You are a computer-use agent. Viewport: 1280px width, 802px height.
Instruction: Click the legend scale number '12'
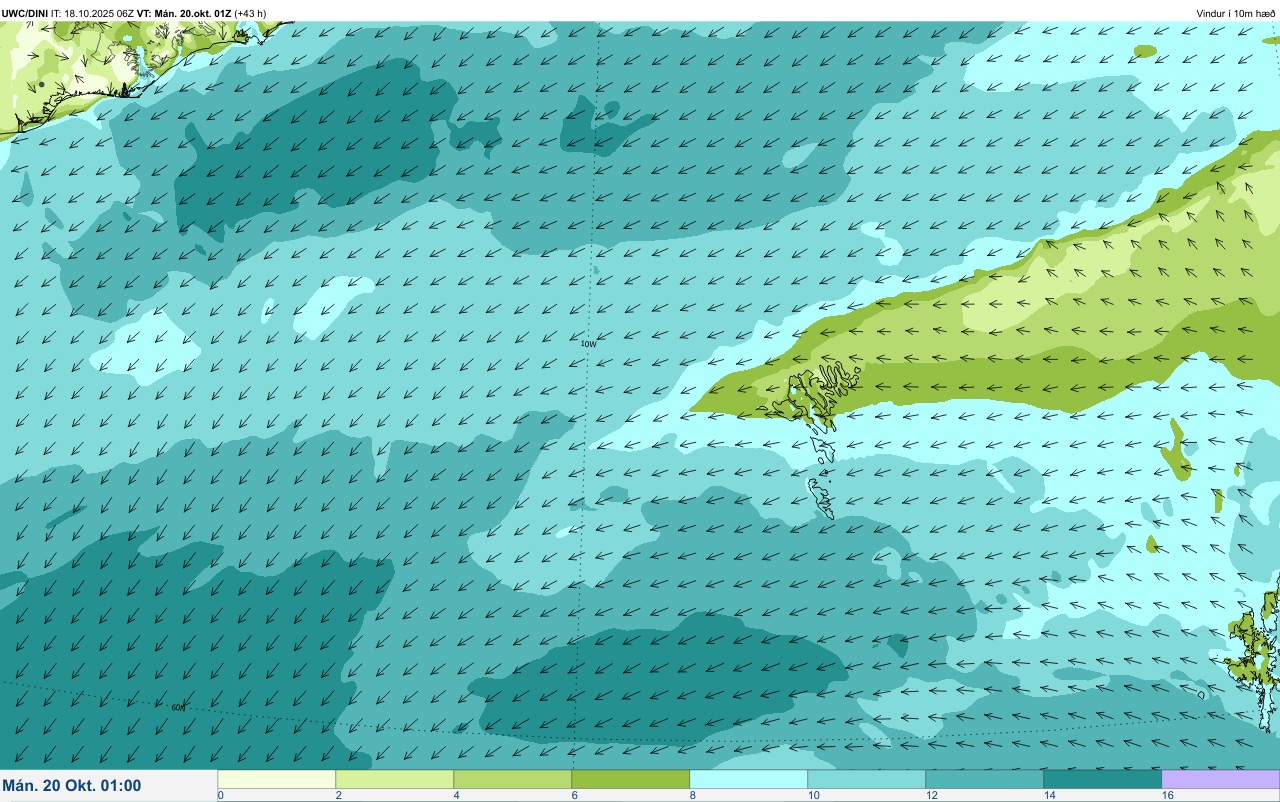[x=932, y=795]
